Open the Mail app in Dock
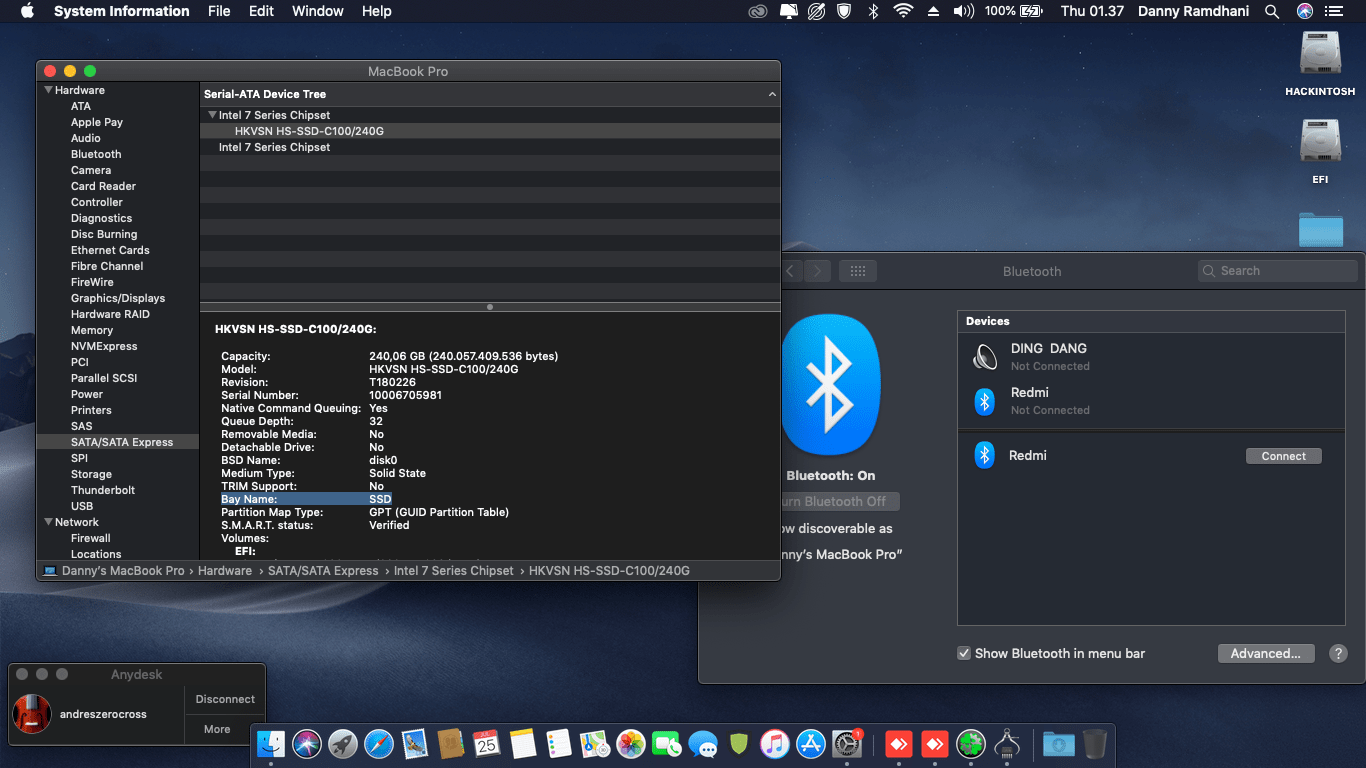Screen dimensions: 1366x768 [415, 744]
